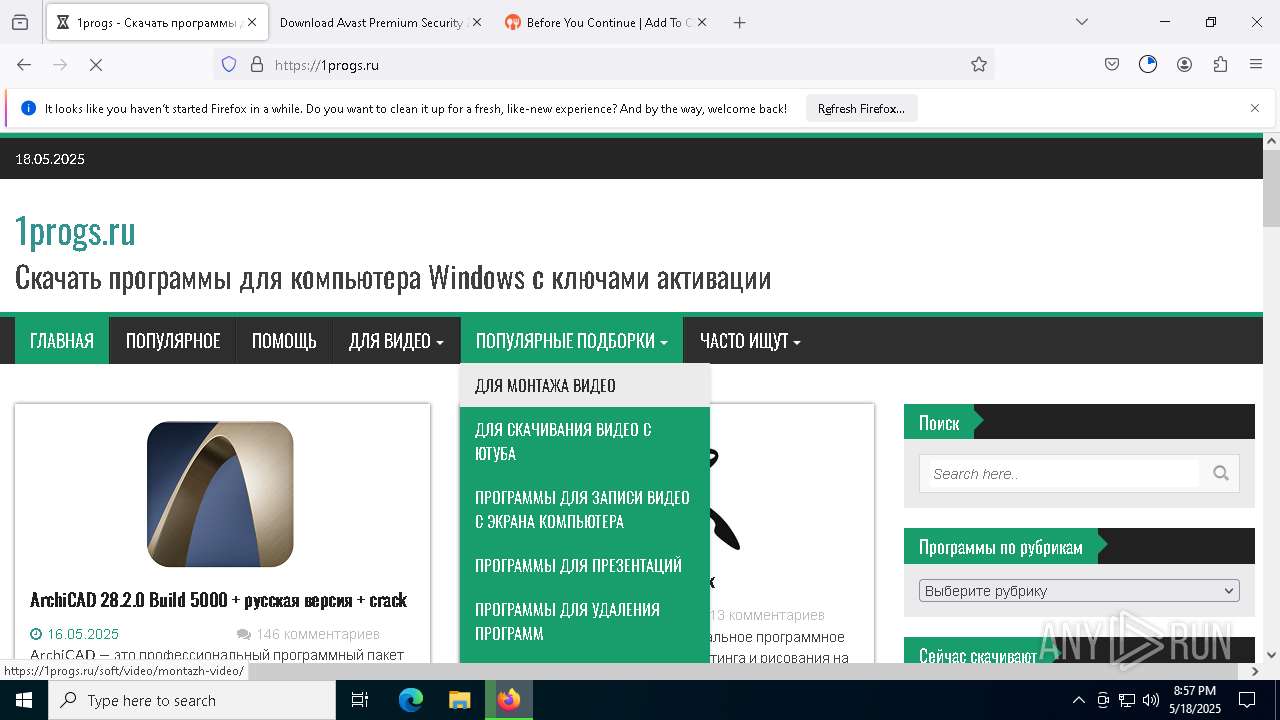The width and height of the screenshot is (1280, 720).
Task: Collapse ПОПУЛЯРНЫЕ ПОДБОРКИ dropdown menu
Action: point(571,341)
